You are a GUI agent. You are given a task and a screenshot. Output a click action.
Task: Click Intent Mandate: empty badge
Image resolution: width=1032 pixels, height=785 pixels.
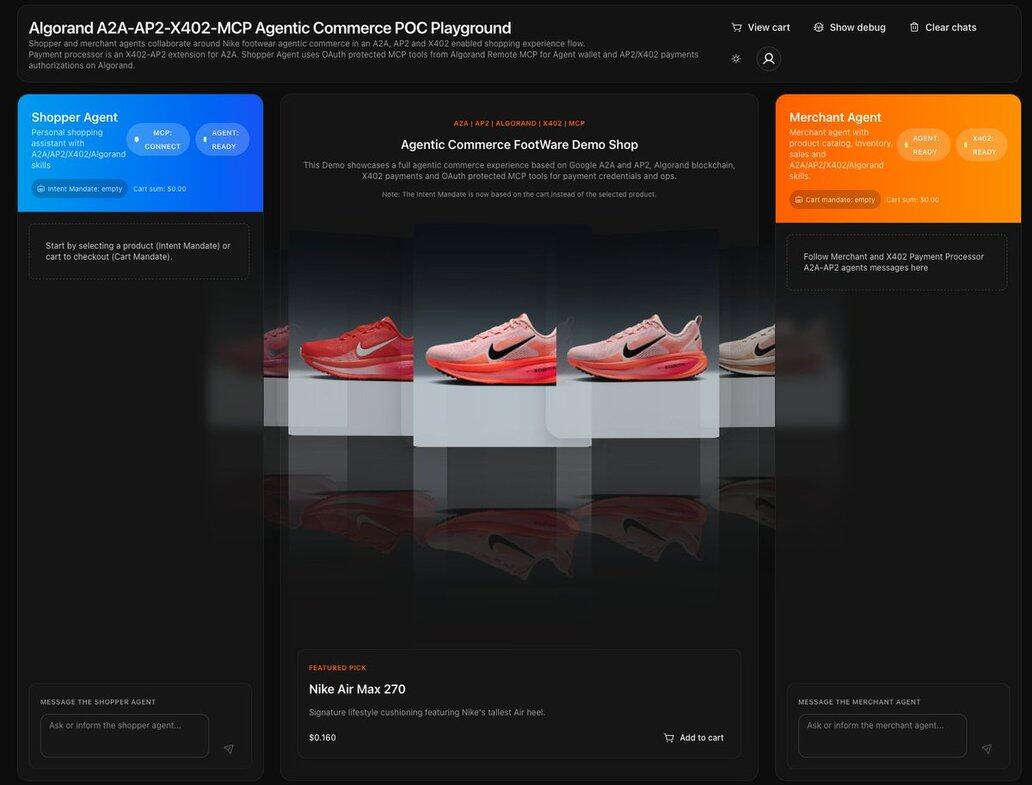(x=79, y=188)
